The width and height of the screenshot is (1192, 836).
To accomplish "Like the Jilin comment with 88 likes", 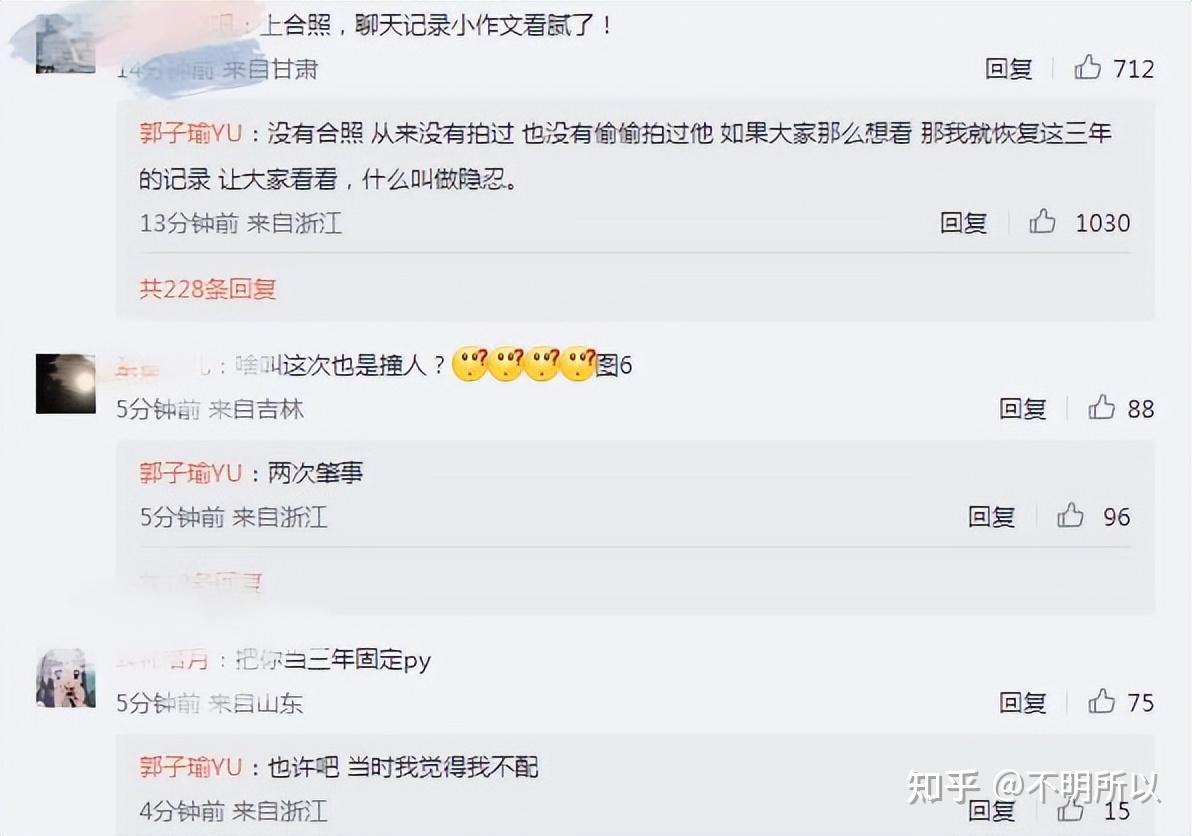I will point(1102,408).
